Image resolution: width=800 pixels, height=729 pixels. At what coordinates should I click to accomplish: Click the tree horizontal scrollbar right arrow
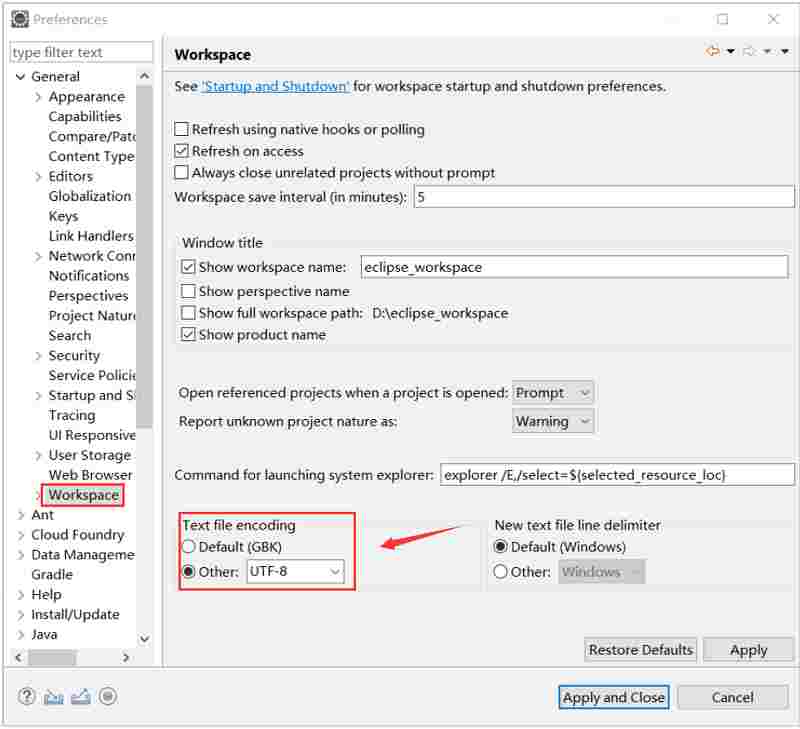(126, 657)
